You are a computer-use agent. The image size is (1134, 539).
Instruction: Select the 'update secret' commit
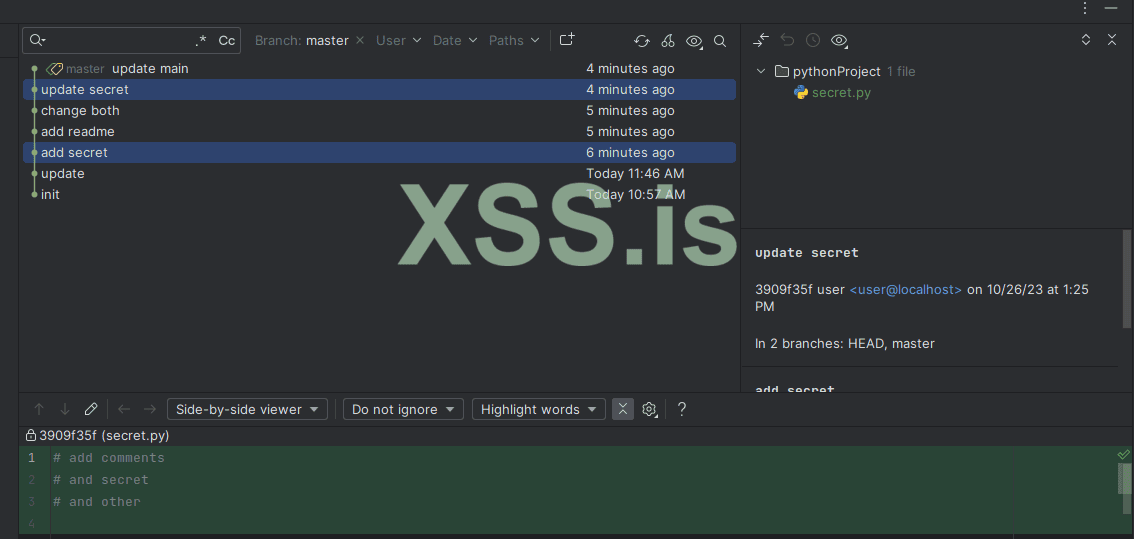(x=380, y=90)
